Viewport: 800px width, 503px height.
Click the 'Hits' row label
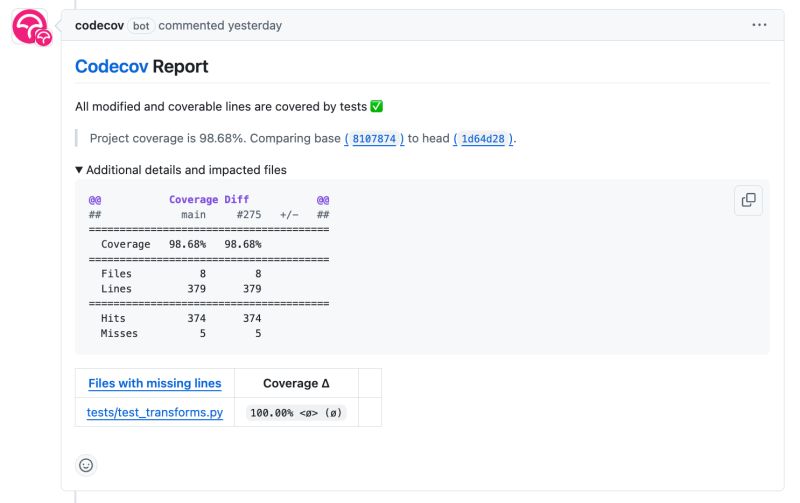tap(113, 318)
